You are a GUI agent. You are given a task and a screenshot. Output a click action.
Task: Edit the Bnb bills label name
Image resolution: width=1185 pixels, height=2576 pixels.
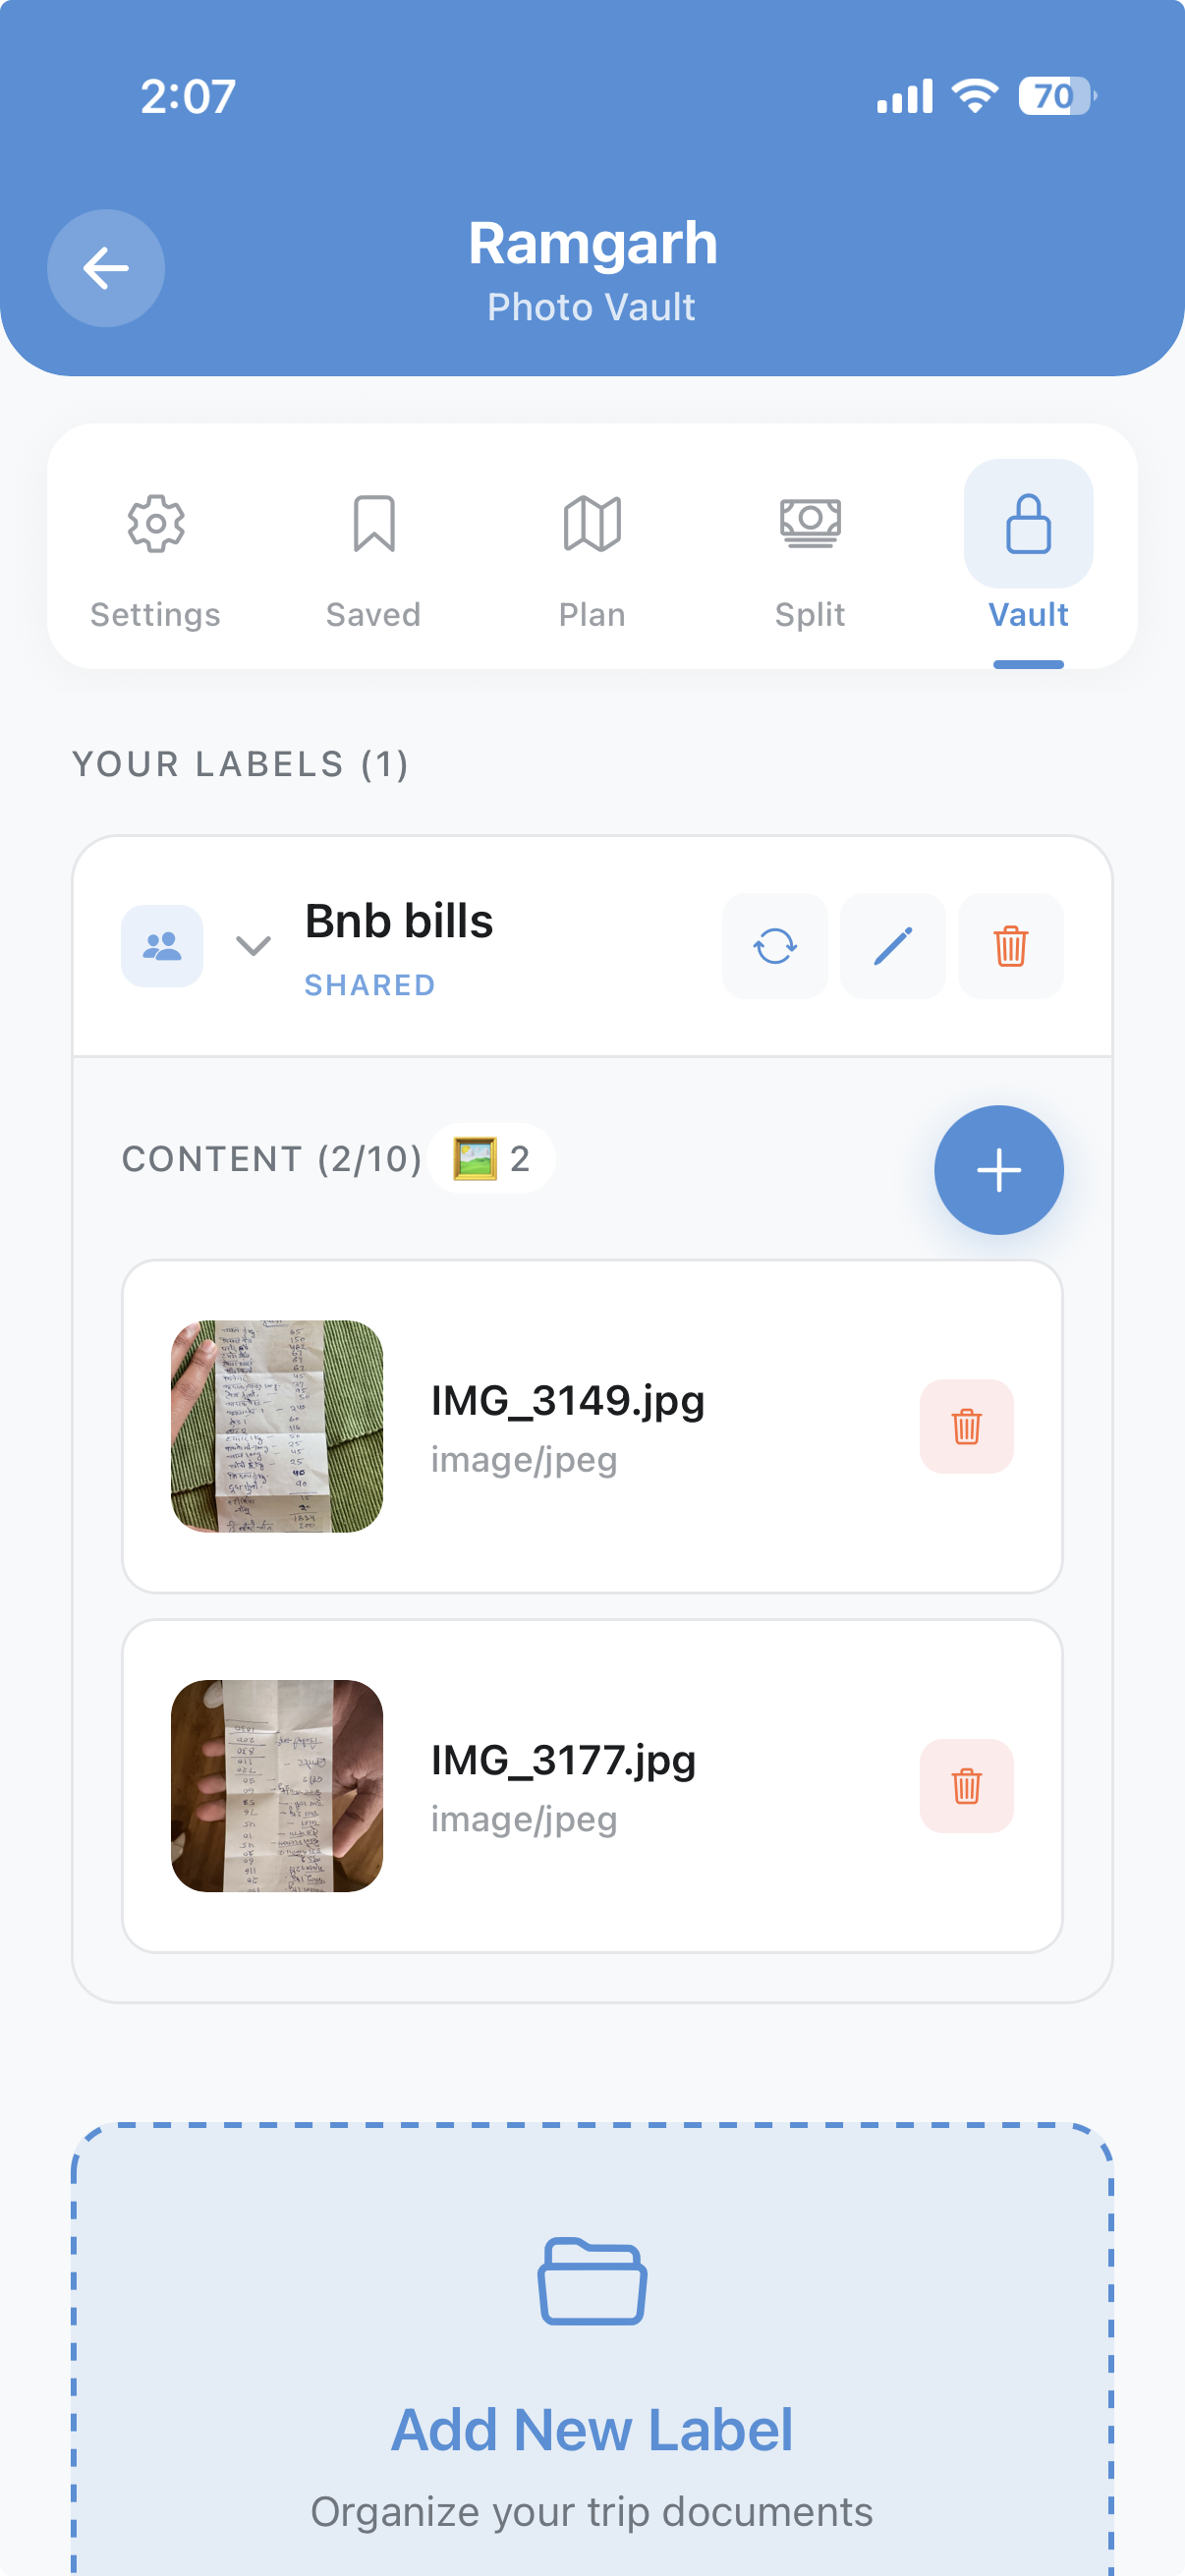(892, 946)
